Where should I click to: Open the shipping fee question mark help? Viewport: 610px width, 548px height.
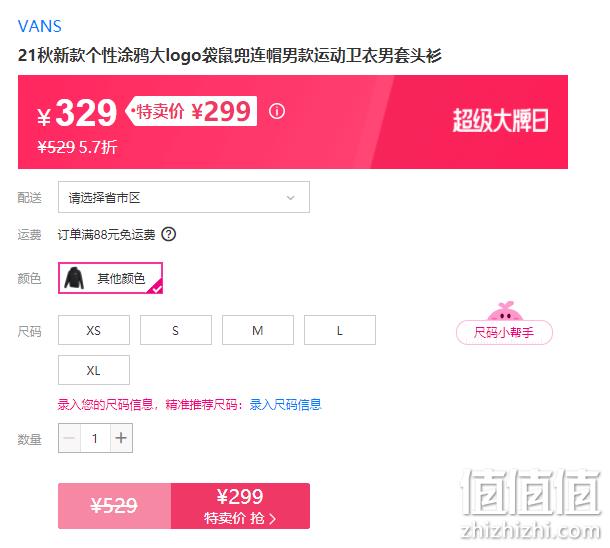(x=169, y=235)
